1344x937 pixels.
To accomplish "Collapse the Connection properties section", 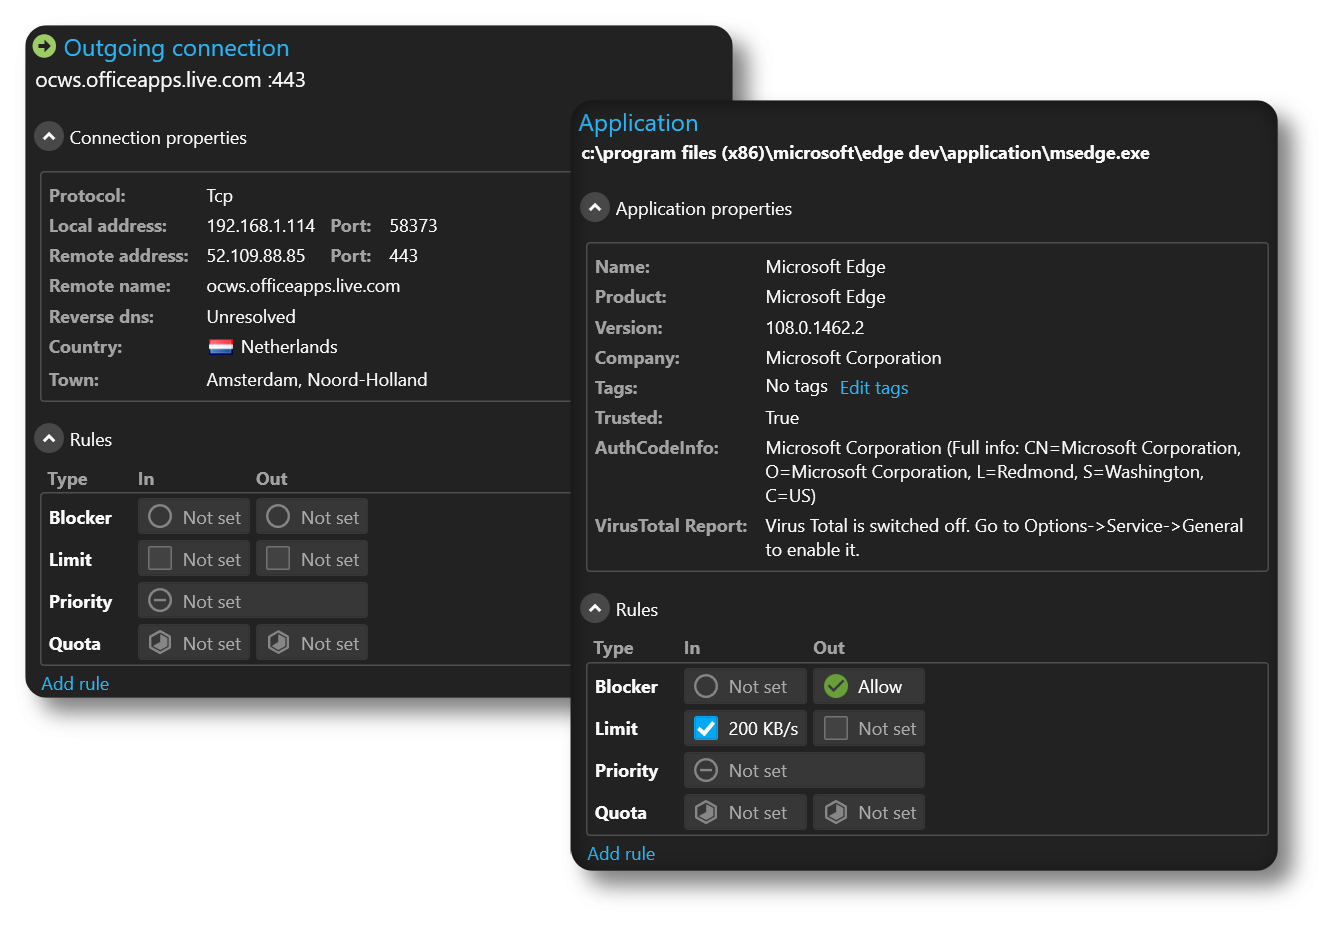I will (x=49, y=137).
